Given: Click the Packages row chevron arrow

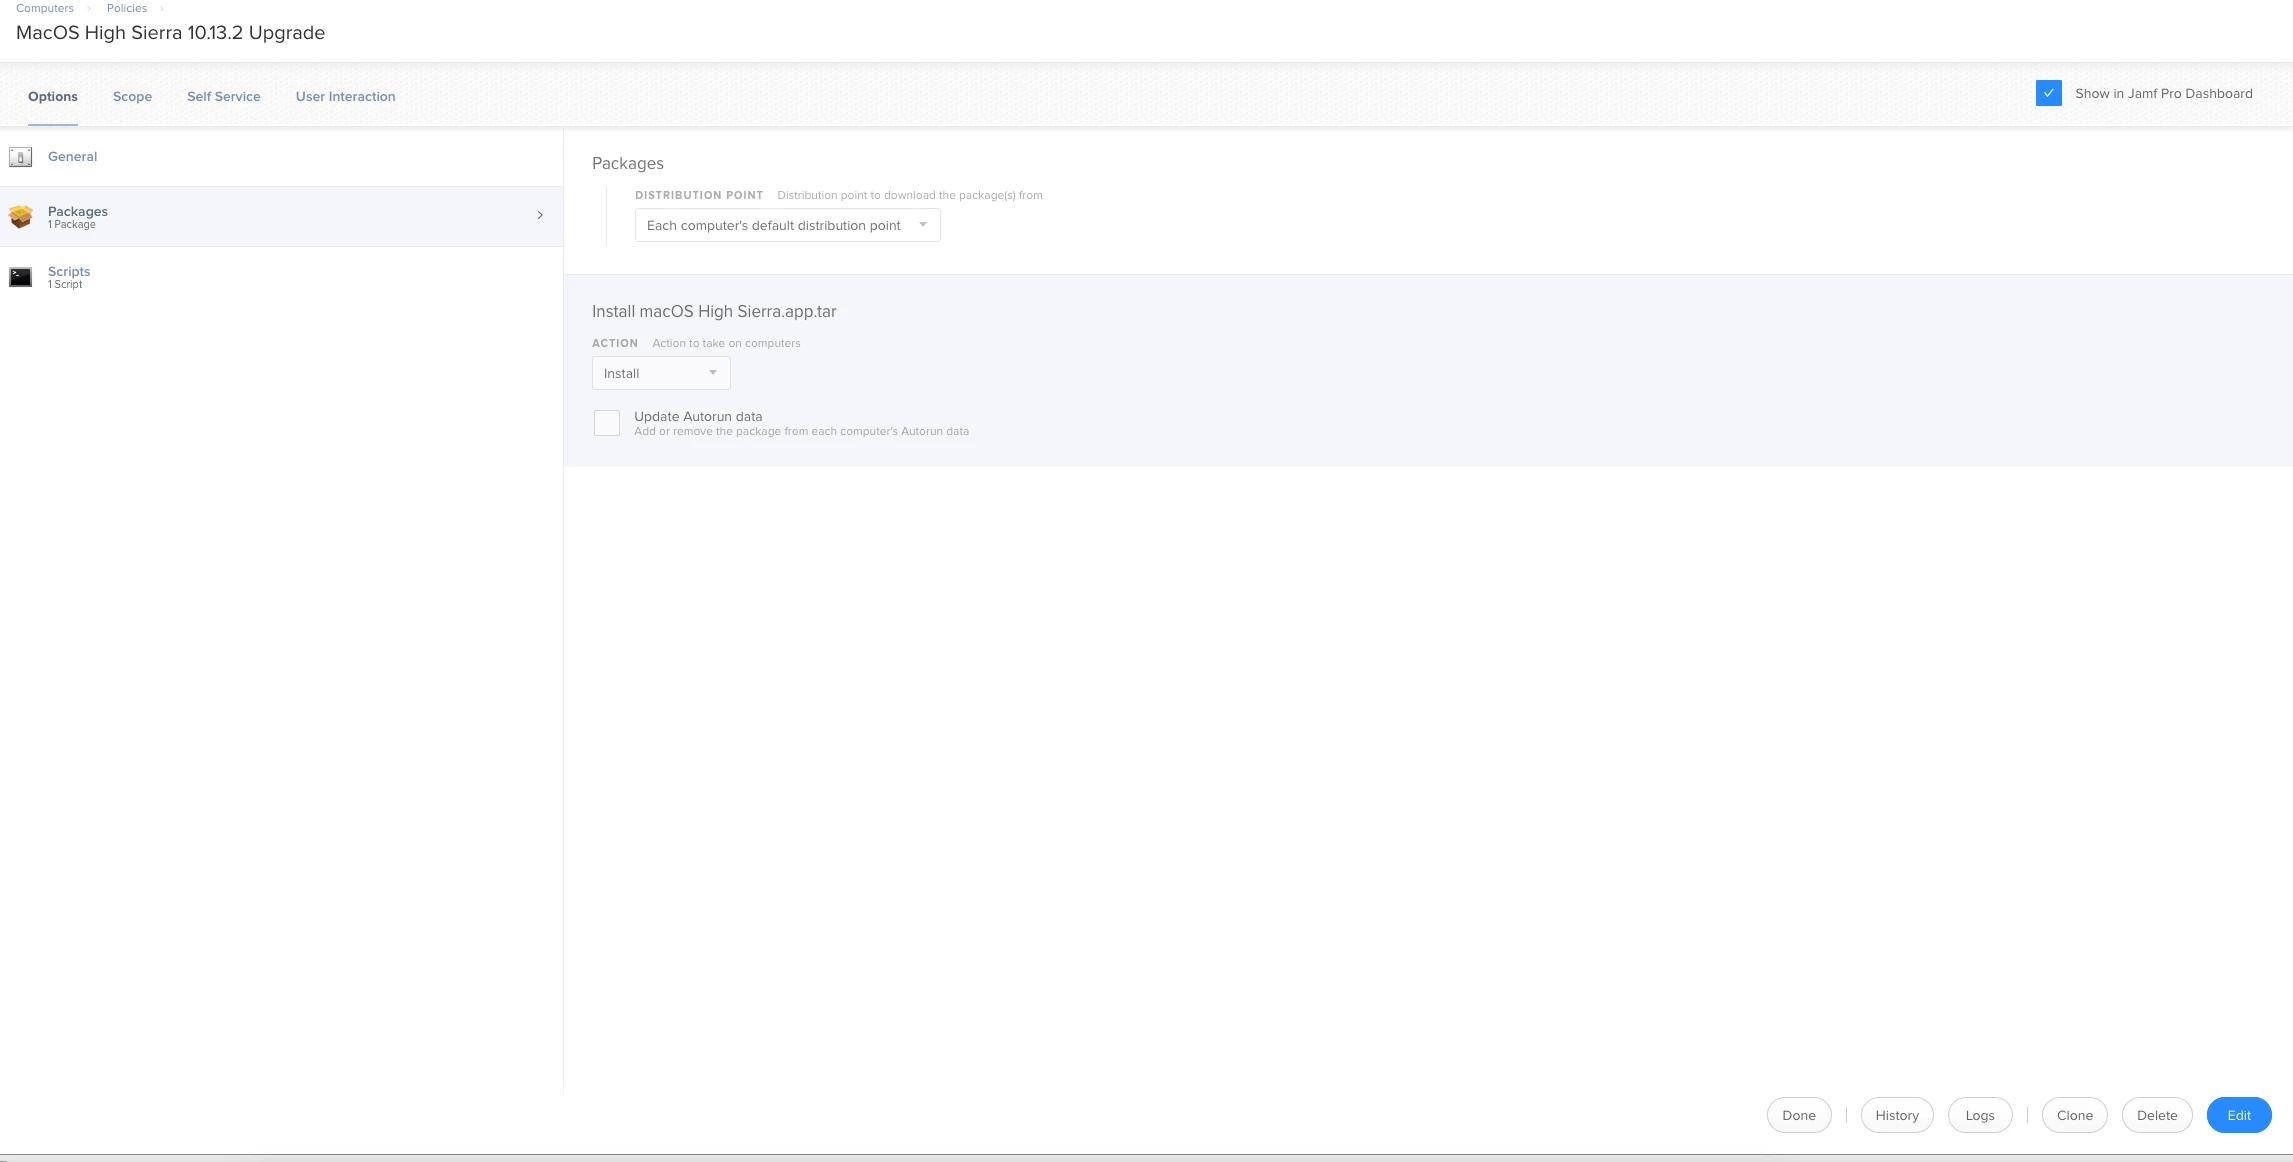Looking at the screenshot, I should tap(540, 215).
